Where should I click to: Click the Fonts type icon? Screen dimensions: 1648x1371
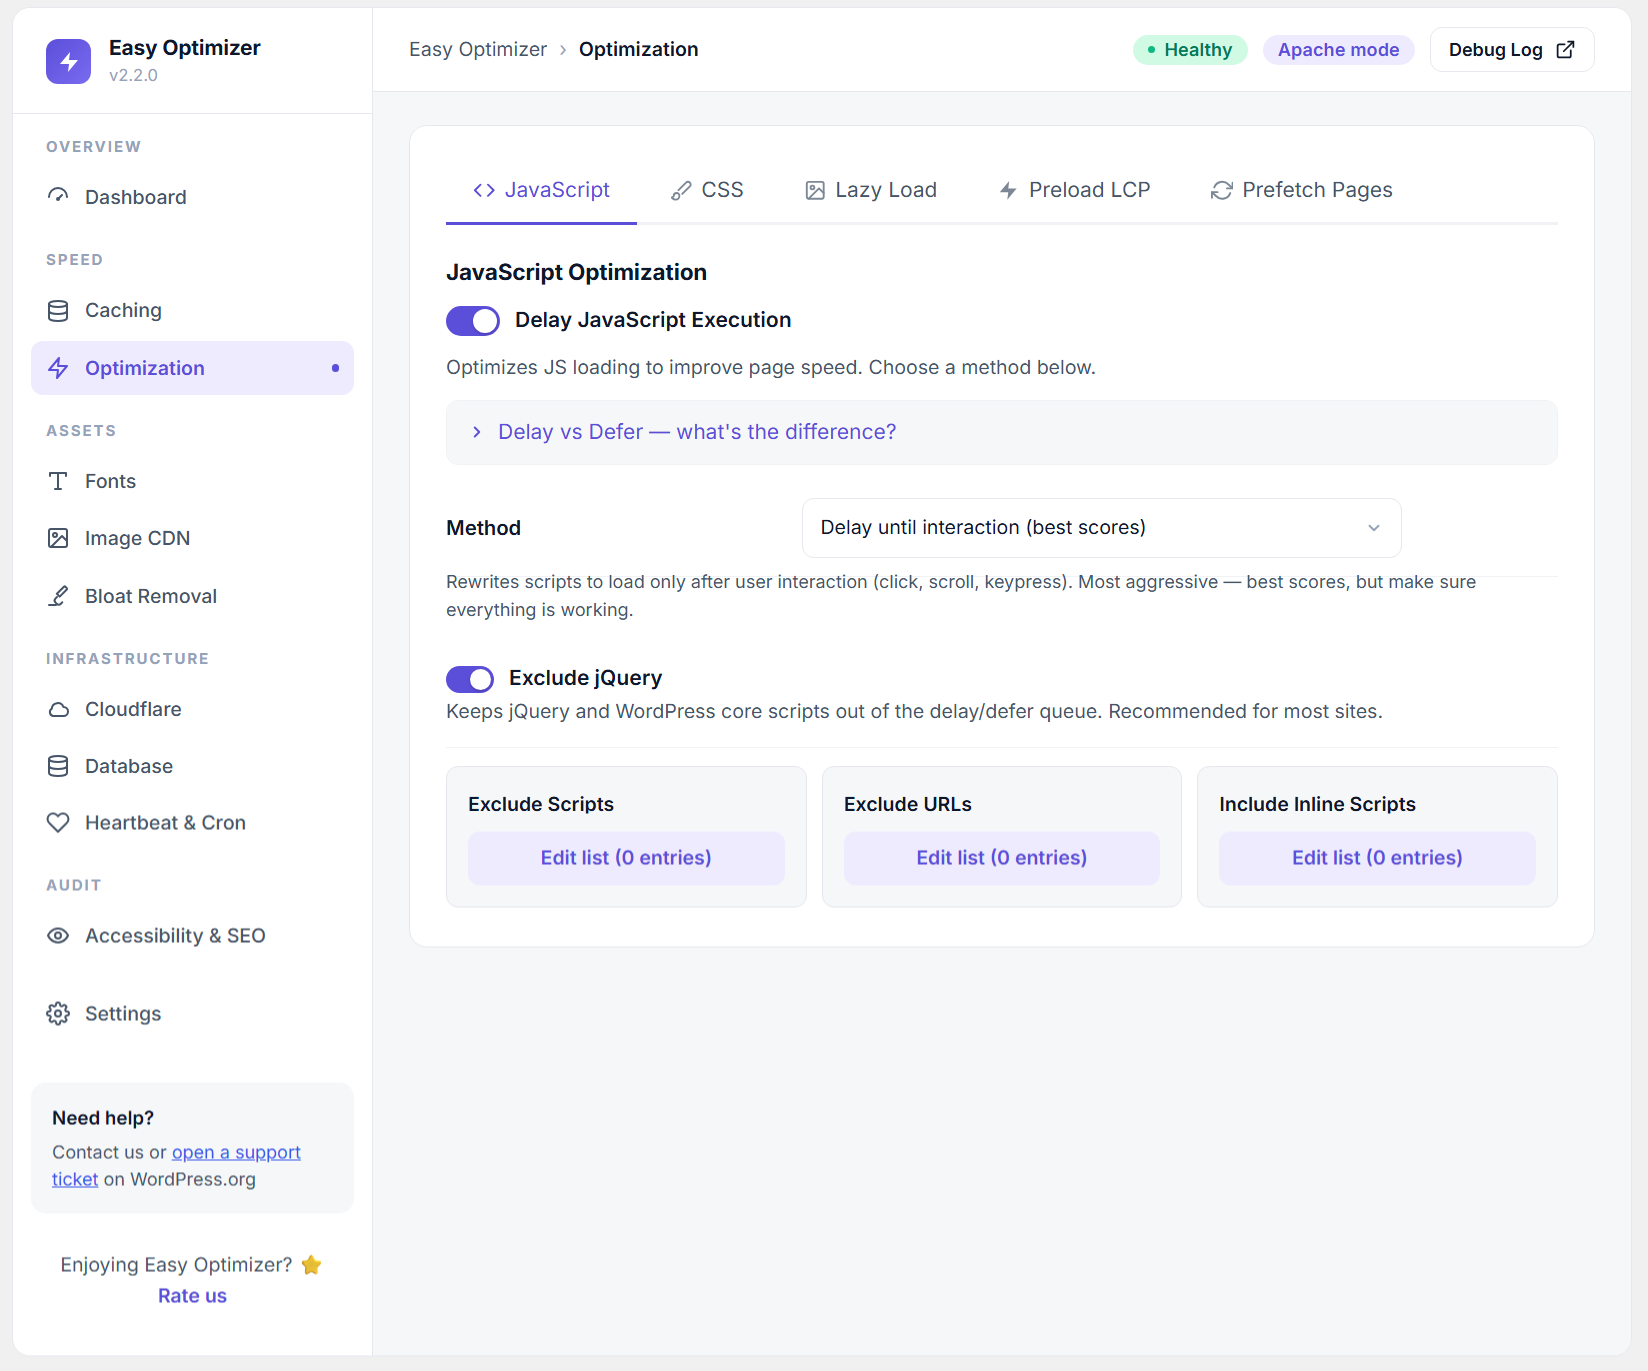coord(58,481)
